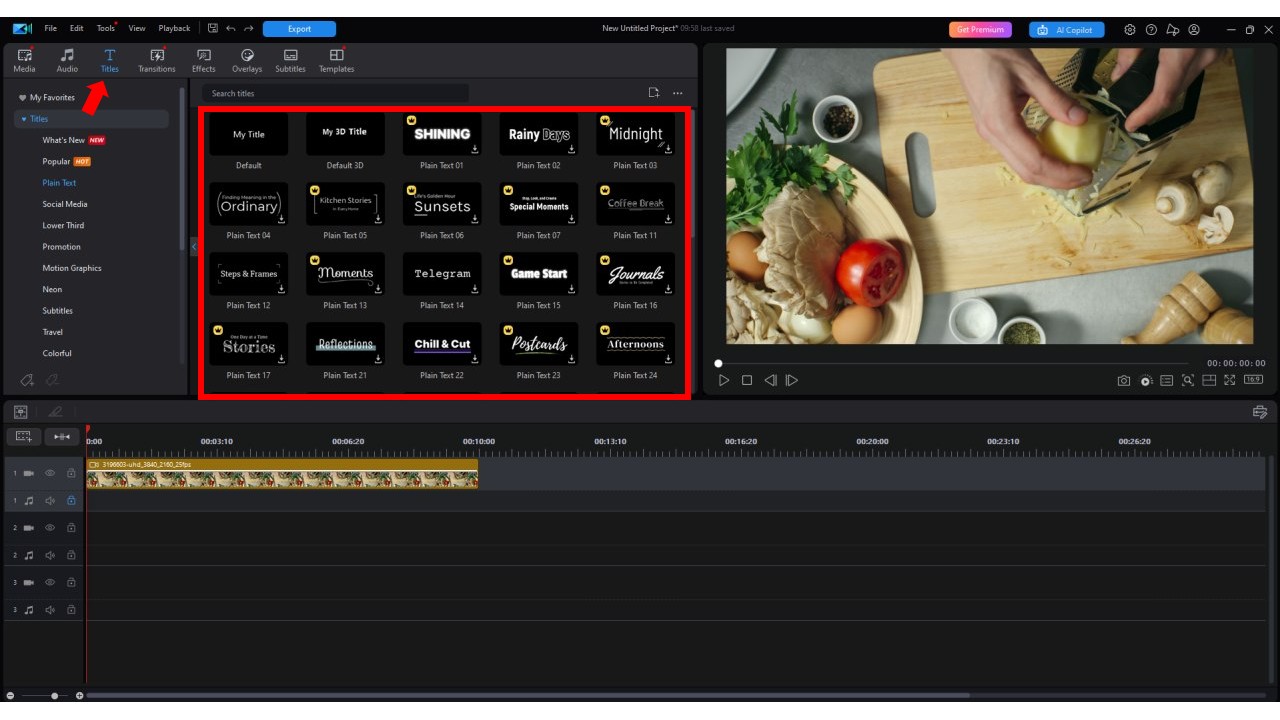This screenshot has width=1280, height=720.
Task: Open the View menu
Action: click(x=137, y=29)
